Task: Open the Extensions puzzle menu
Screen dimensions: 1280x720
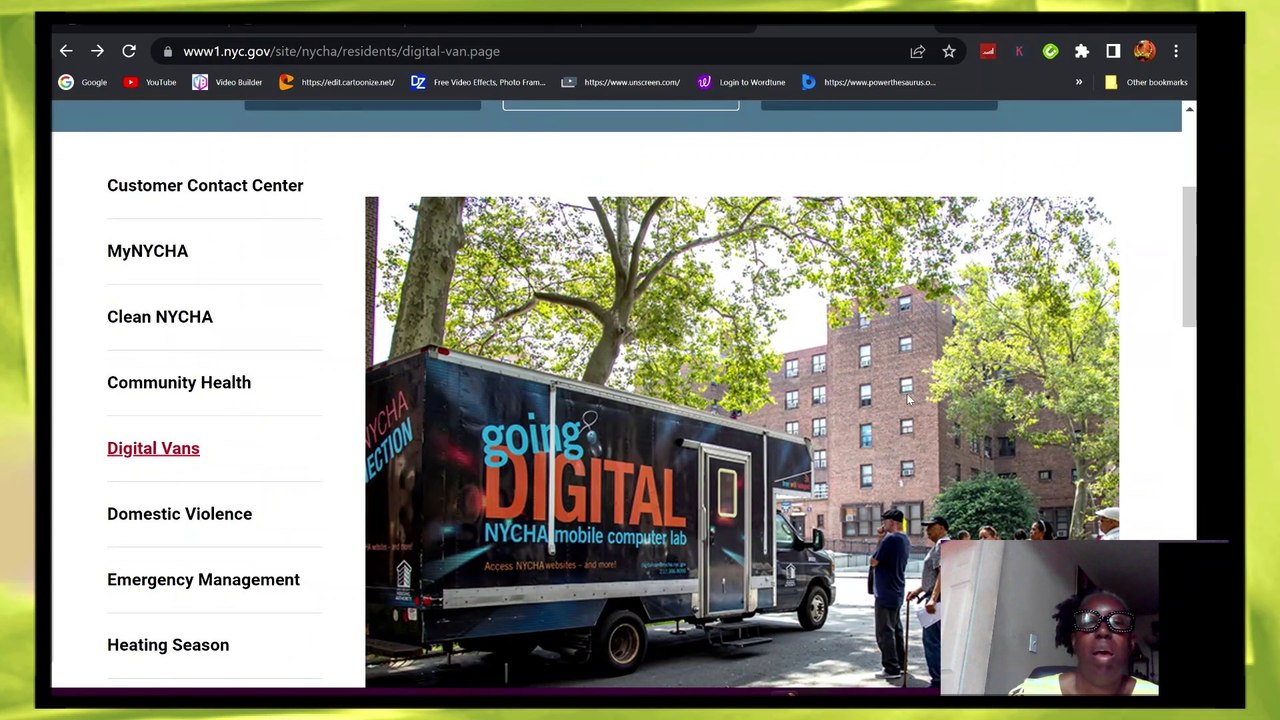Action: 1081,51
